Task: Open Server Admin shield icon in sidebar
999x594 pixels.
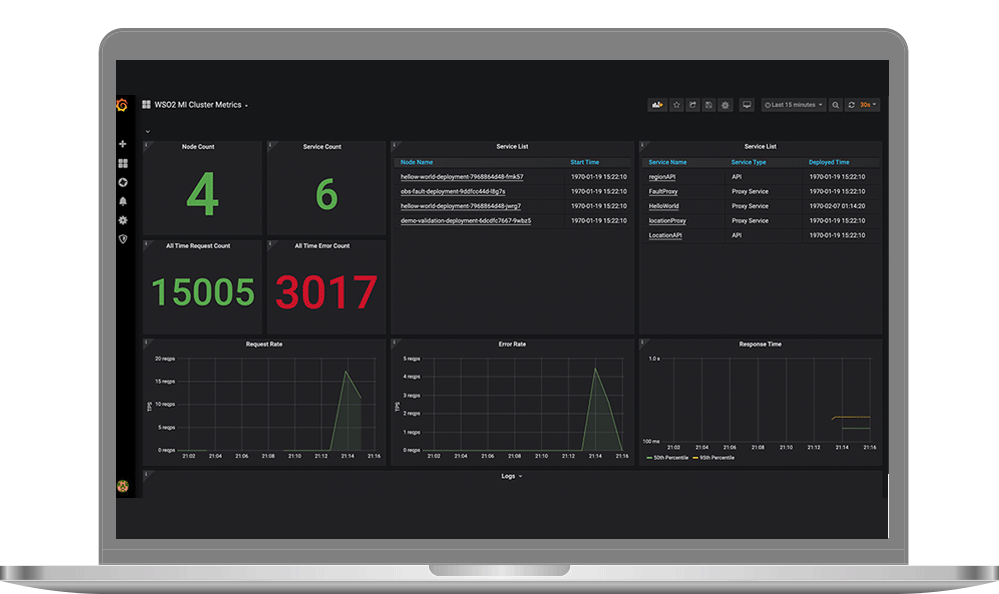Action: click(123, 239)
